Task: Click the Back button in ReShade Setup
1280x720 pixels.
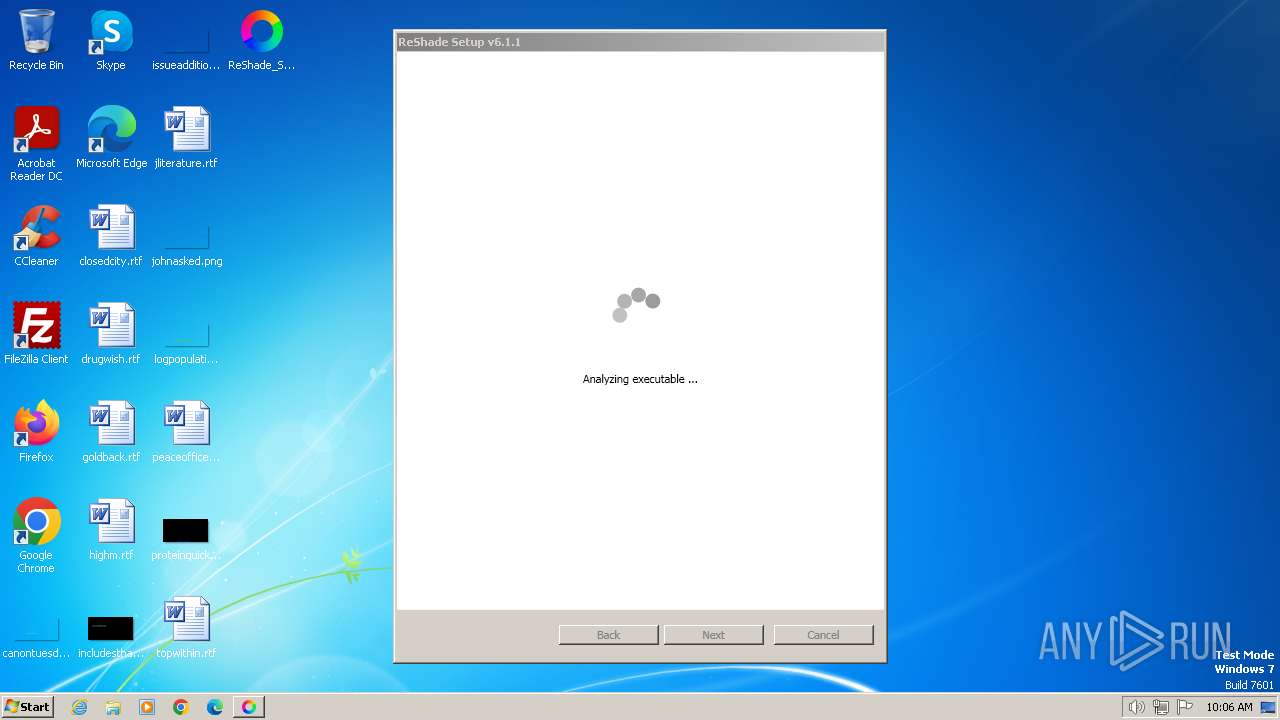Action: click(x=608, y=635)
